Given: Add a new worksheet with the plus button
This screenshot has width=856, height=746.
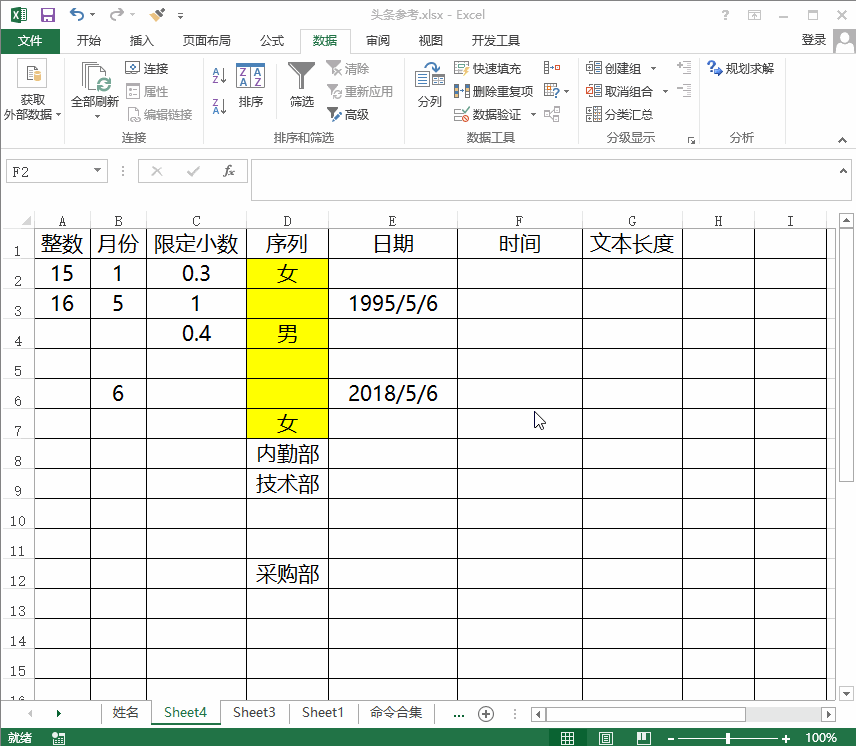Looking at the screenshot, I should 485,713.
